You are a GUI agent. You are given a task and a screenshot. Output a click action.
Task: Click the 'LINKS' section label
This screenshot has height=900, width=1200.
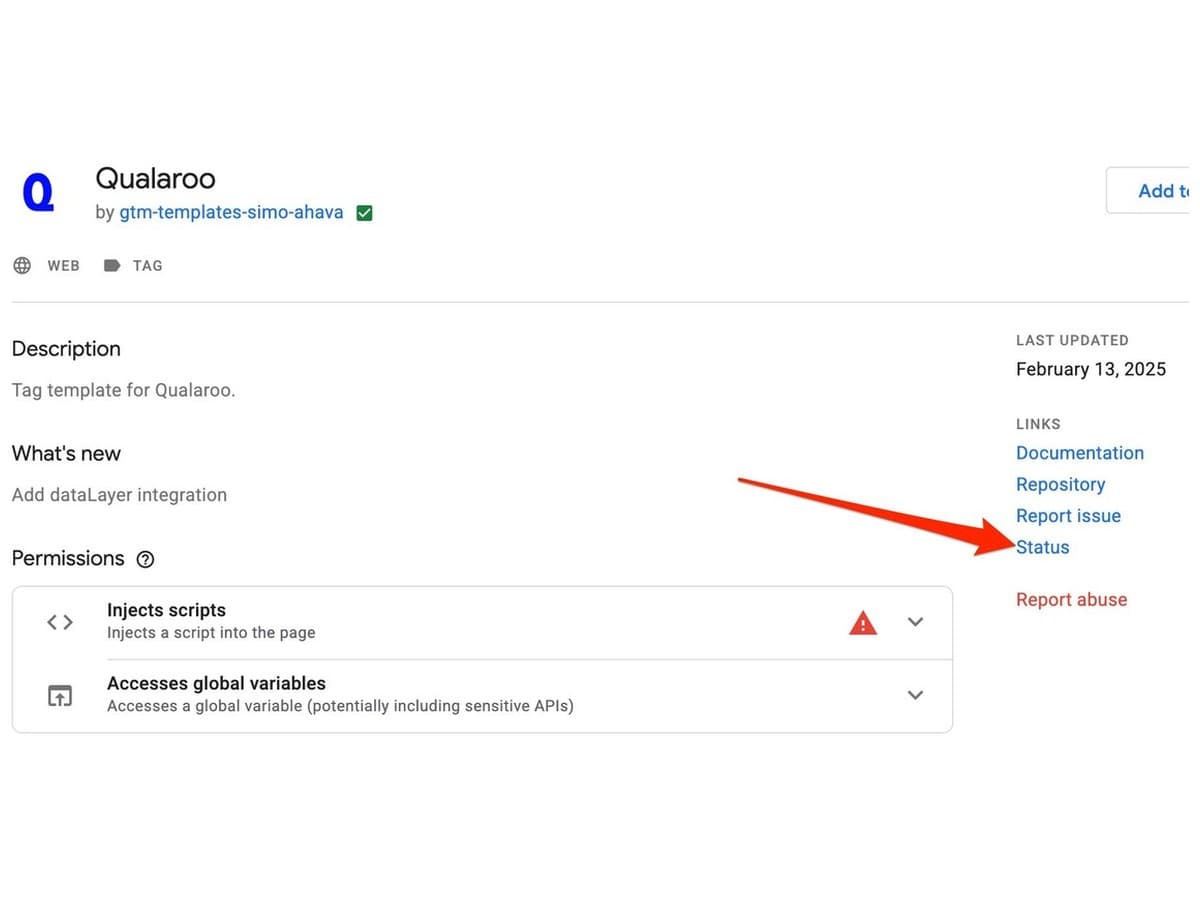[x=1038, y=424]
